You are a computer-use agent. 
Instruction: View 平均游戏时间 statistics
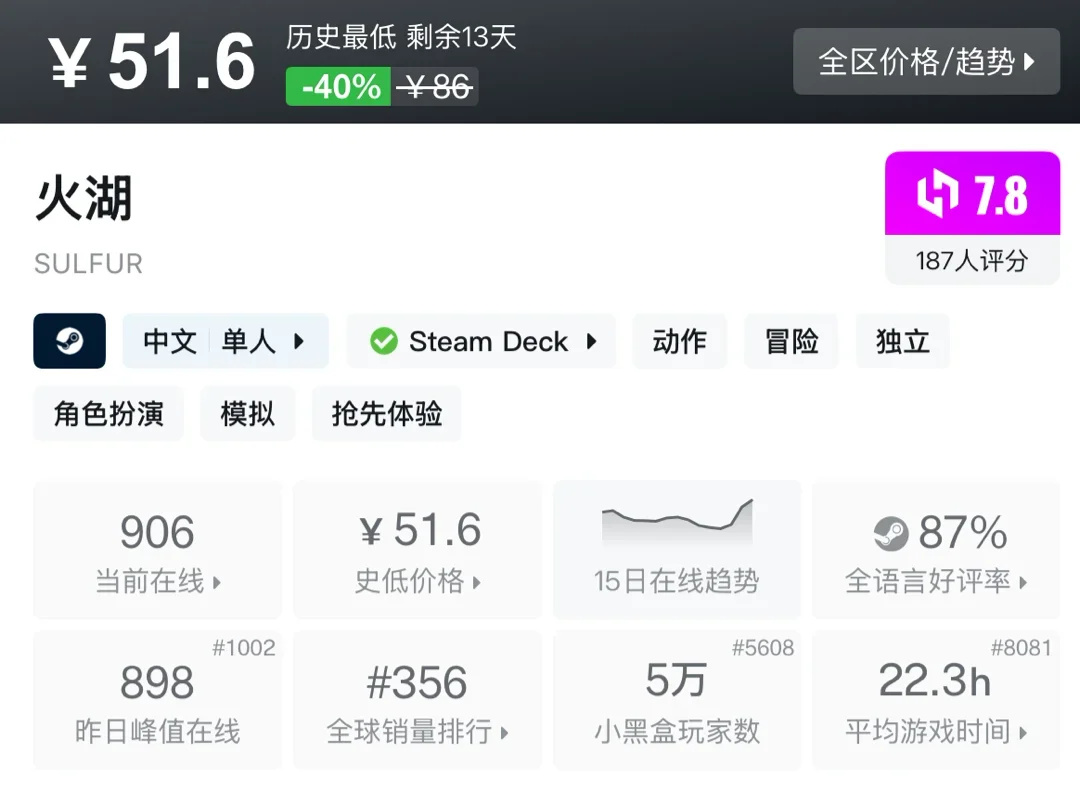[936, 699]
